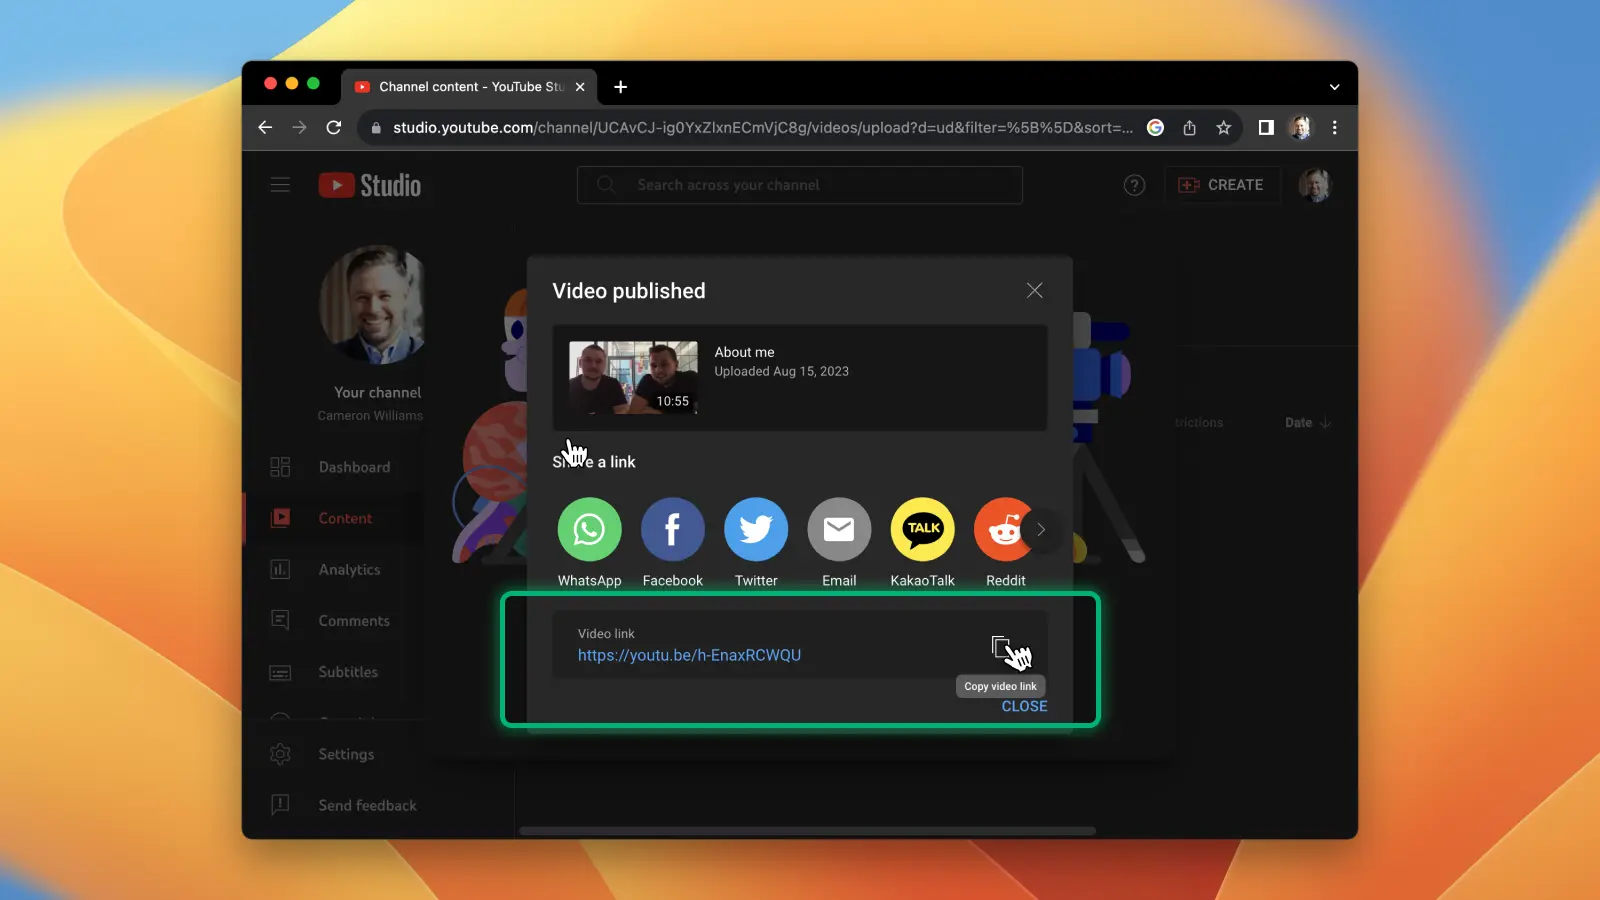Click the Settings gear icon

280,754
